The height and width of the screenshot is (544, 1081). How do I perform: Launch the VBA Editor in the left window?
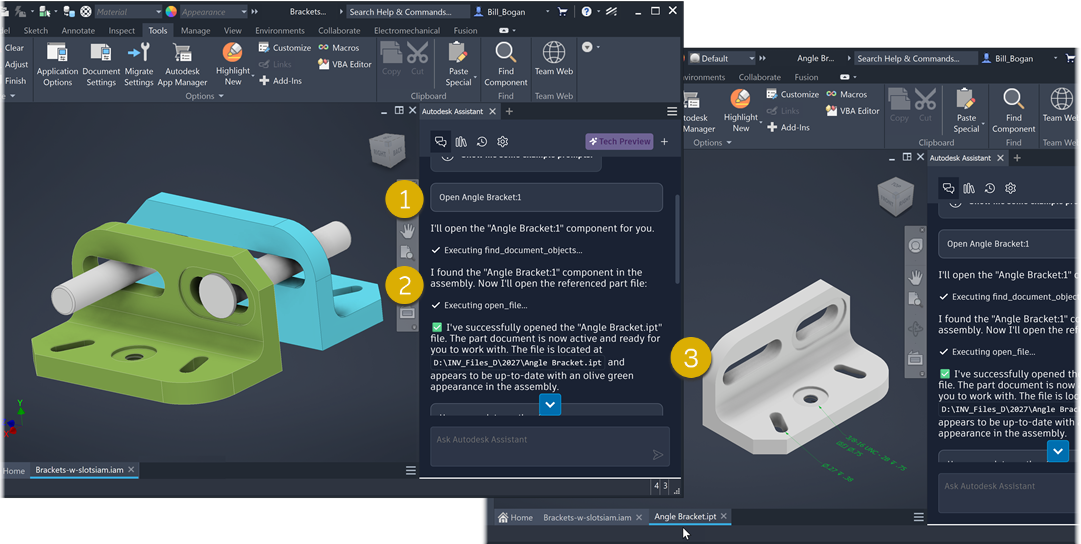345,64
